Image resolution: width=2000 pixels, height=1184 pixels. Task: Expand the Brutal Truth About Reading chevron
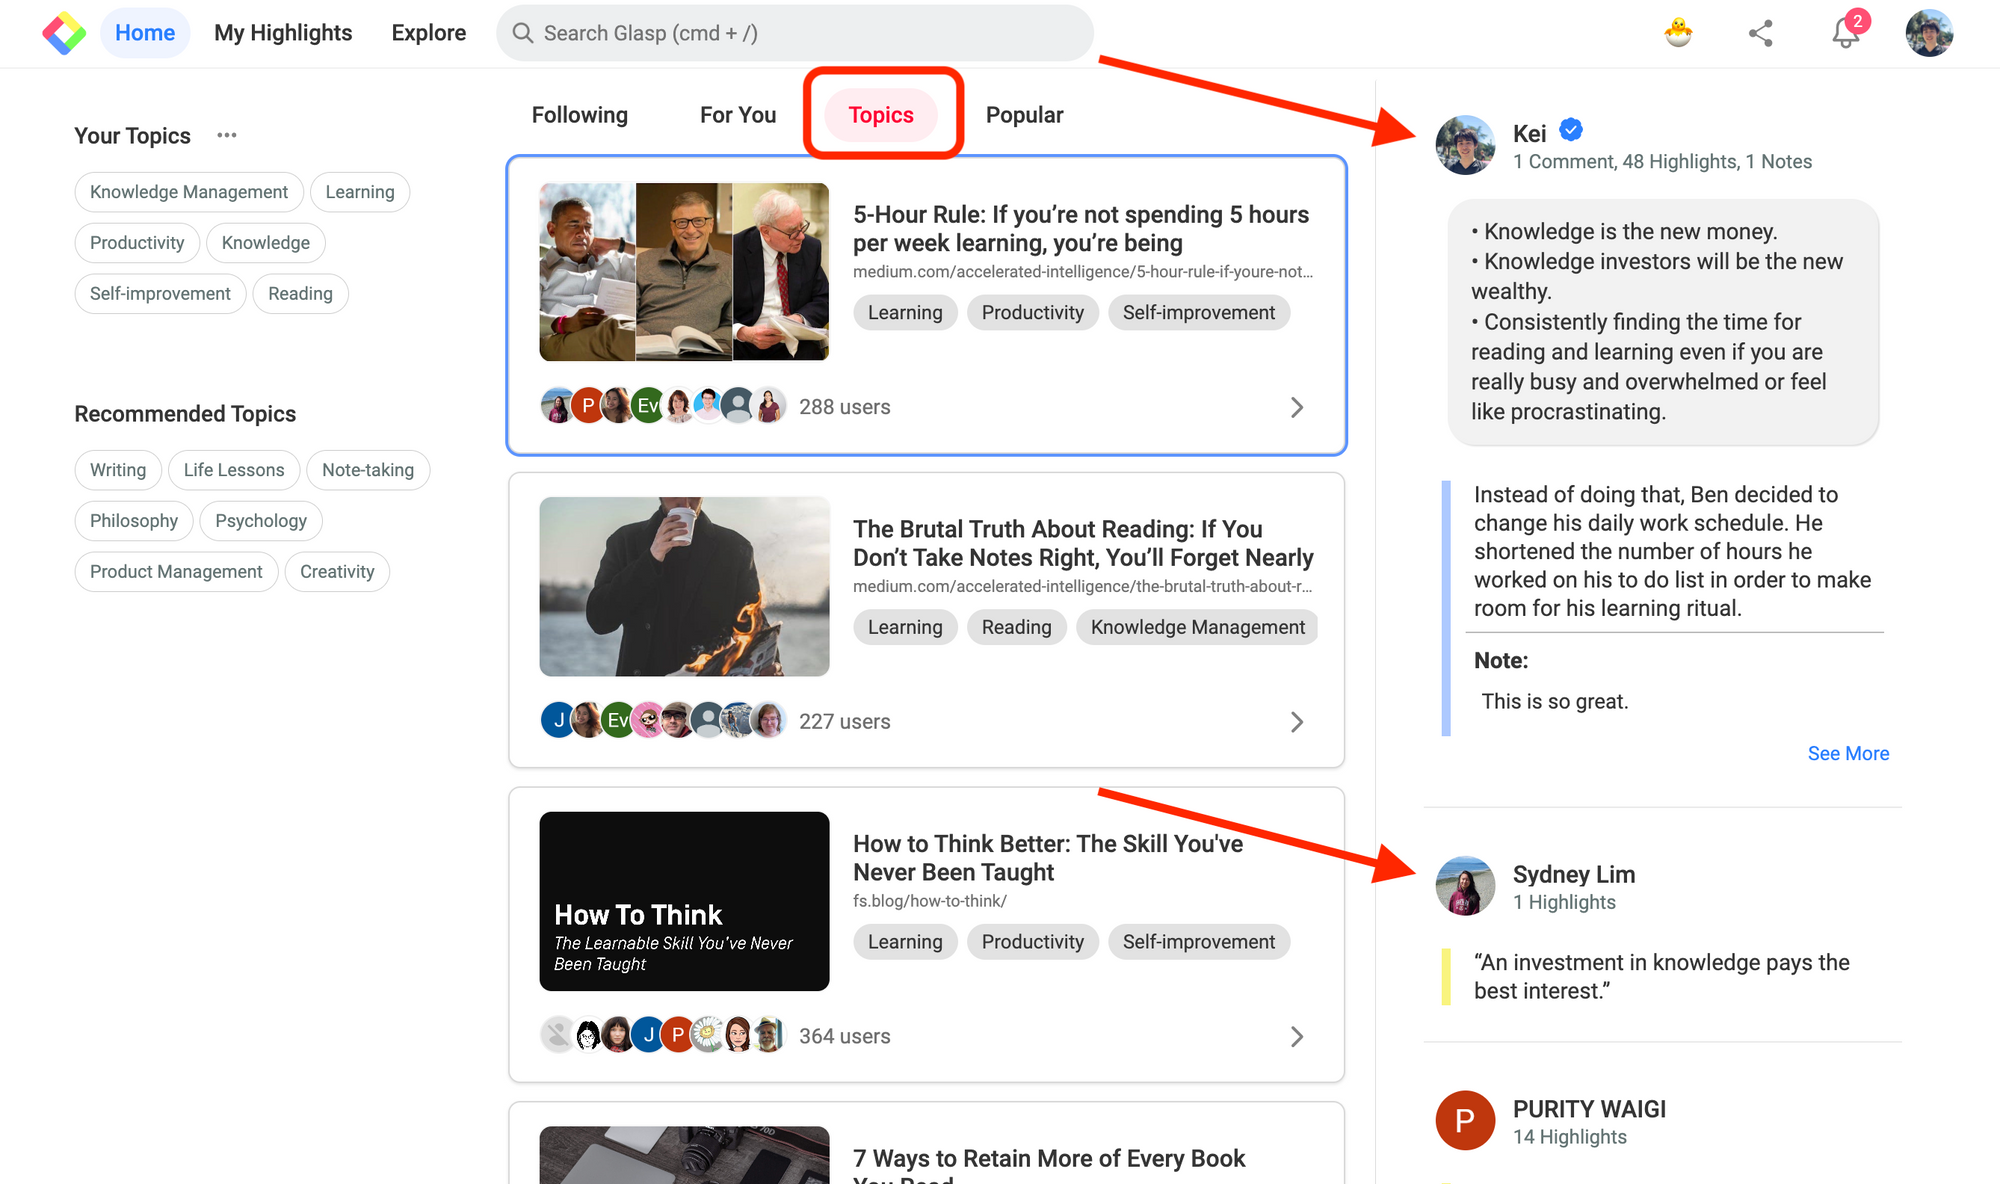point(1297,722)
